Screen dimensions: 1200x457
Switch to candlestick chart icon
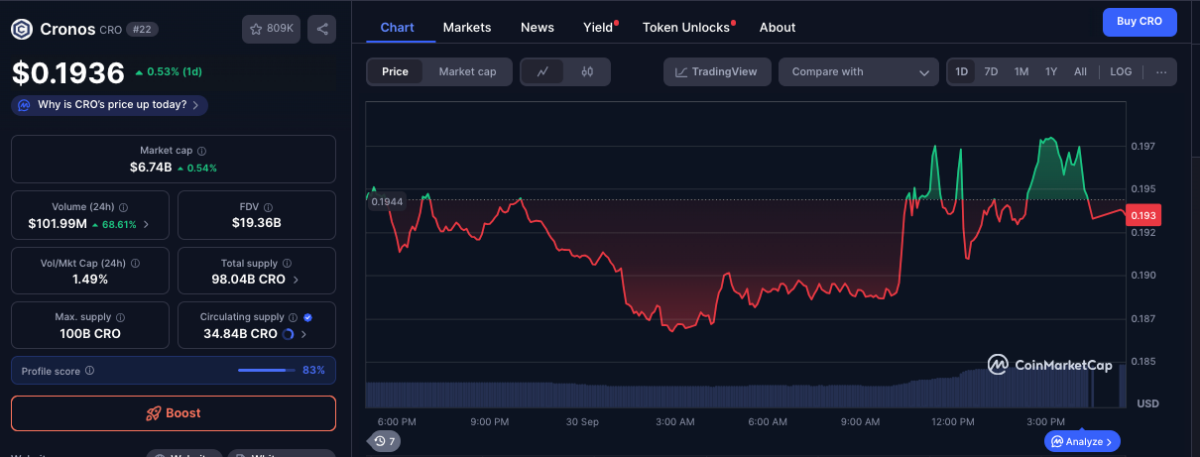pyautogui.click(x=587, y=72)
